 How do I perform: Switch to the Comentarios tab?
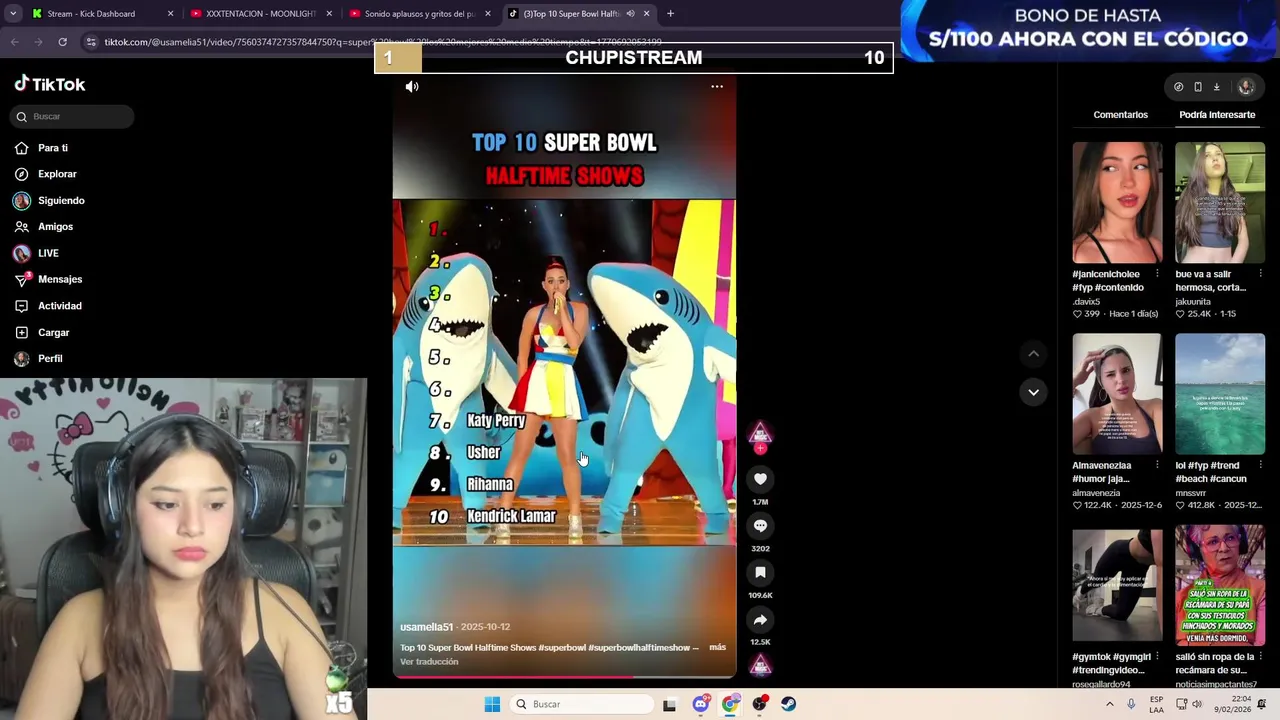click(1120, 115)
